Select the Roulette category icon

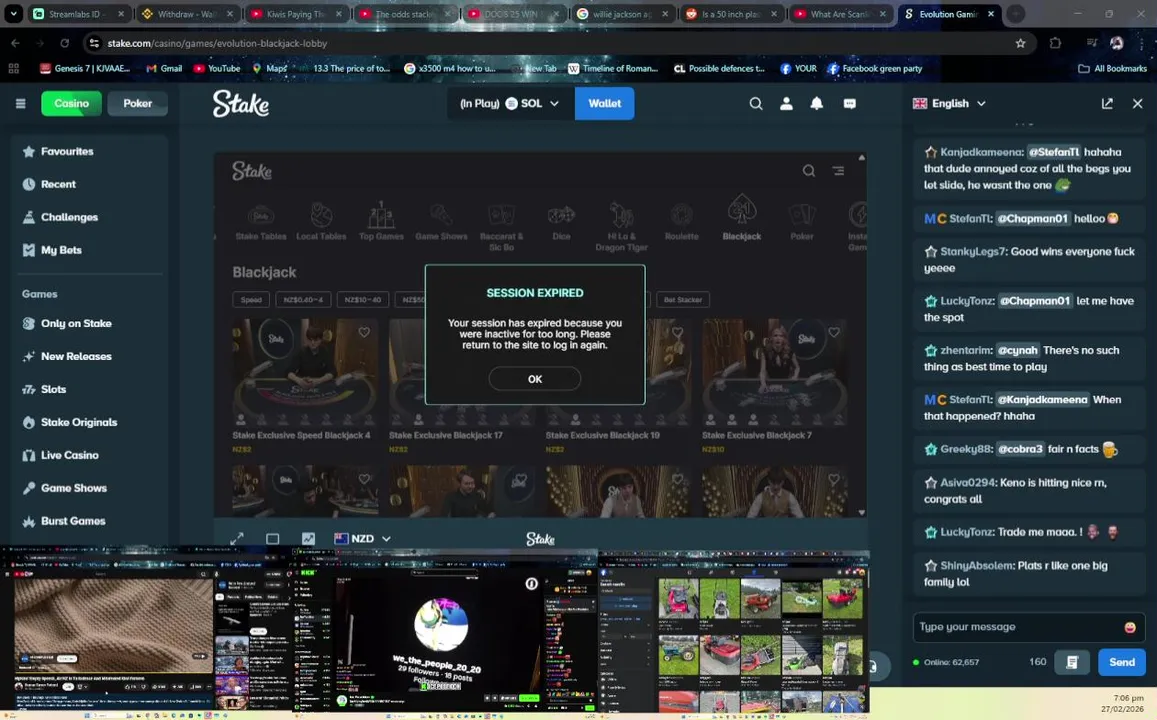coord(681,221)
